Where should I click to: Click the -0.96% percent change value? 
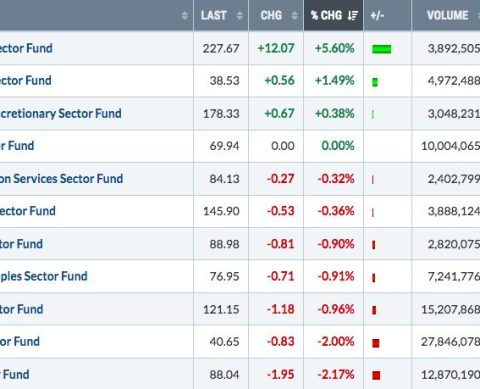click(336, 309)
